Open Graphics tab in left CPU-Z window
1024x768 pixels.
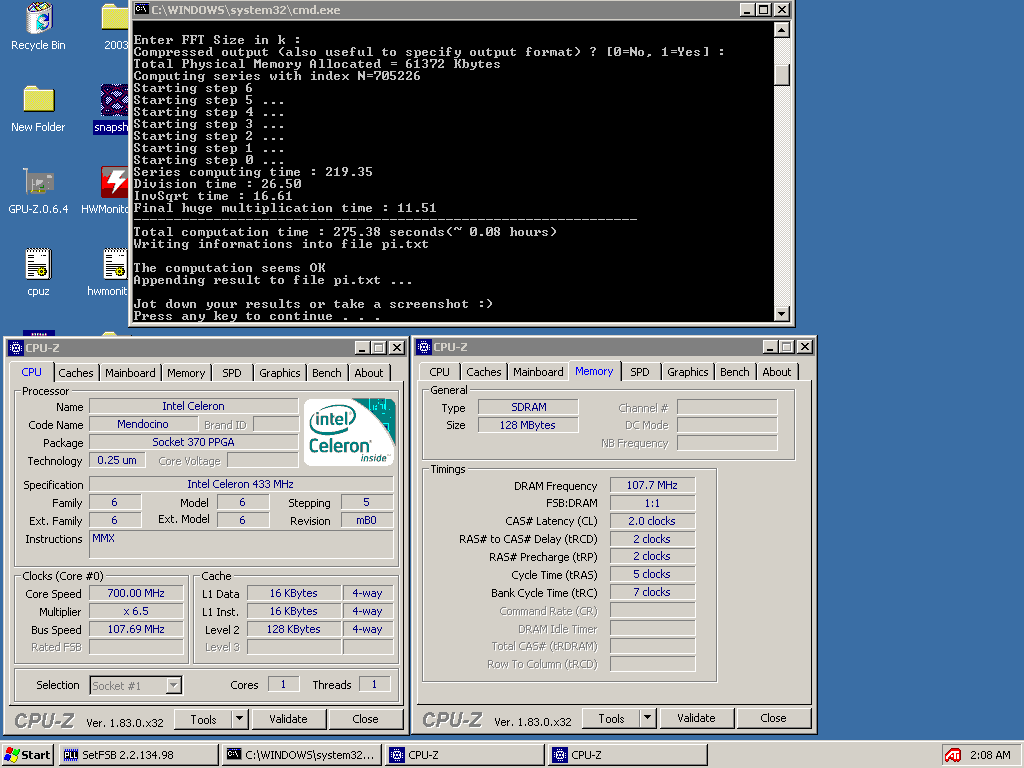click(x=280, y=373)
